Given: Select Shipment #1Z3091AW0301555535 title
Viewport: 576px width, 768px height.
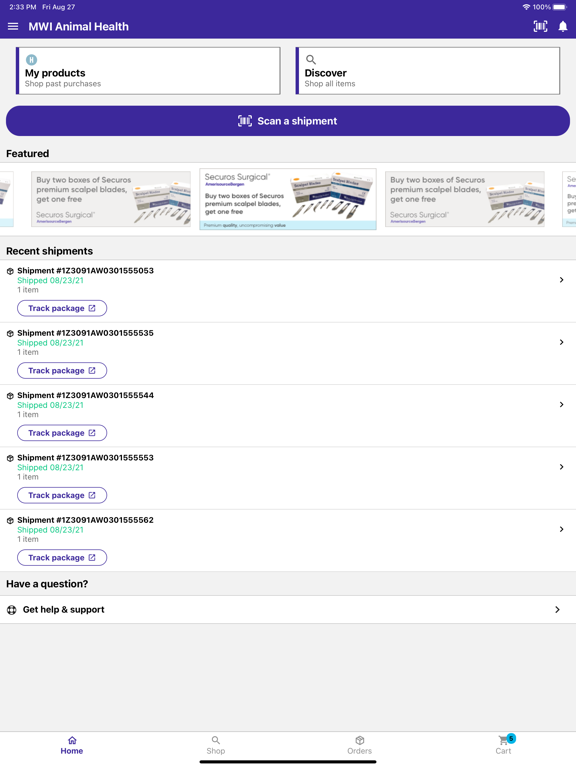Looking at the screenshot, I should [x=85, y=333].
